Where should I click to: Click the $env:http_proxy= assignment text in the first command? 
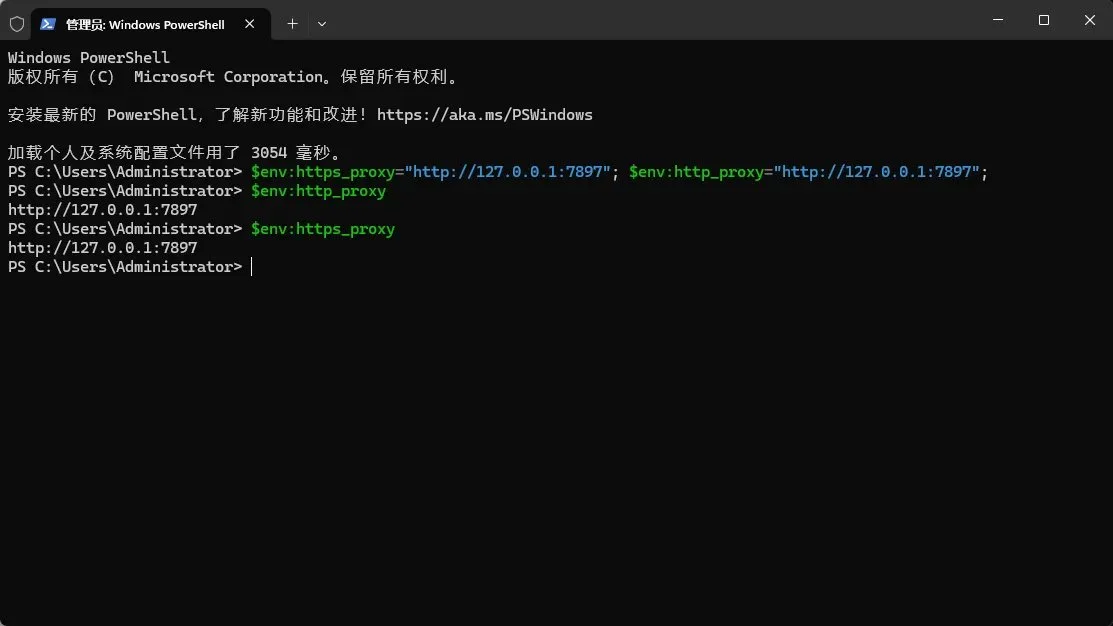click(701, 172)
